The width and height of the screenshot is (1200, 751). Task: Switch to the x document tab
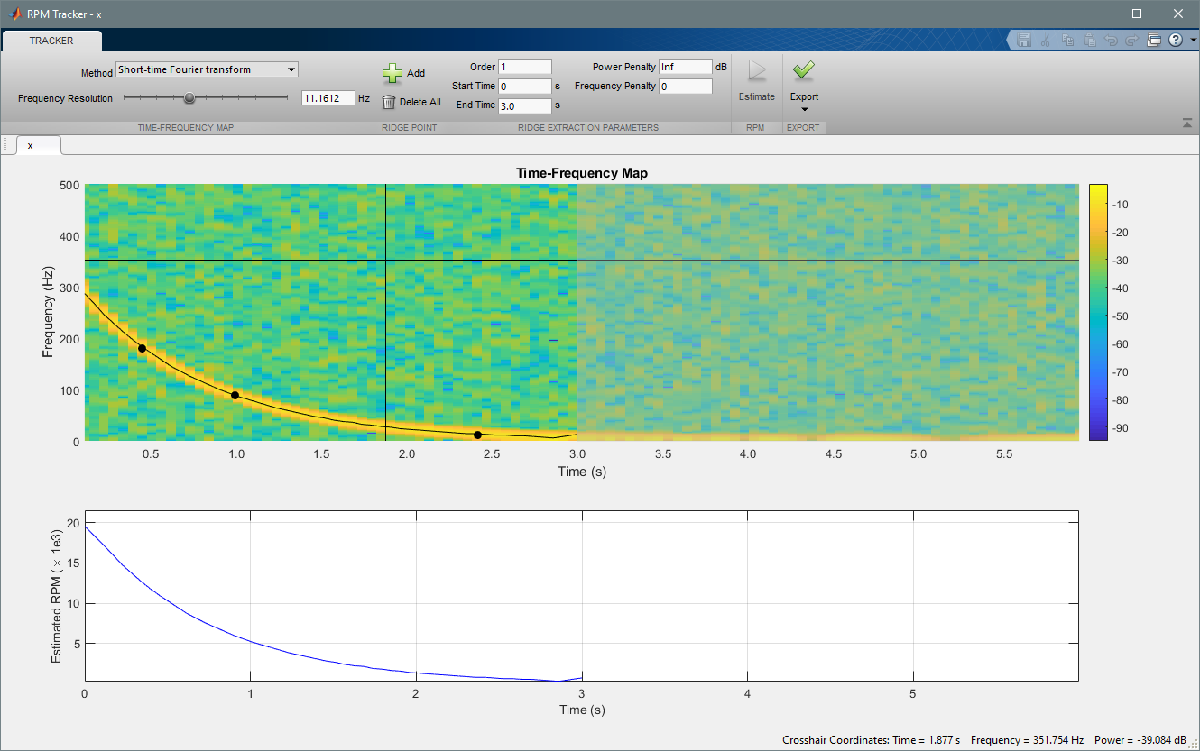[x=30, y=146]
